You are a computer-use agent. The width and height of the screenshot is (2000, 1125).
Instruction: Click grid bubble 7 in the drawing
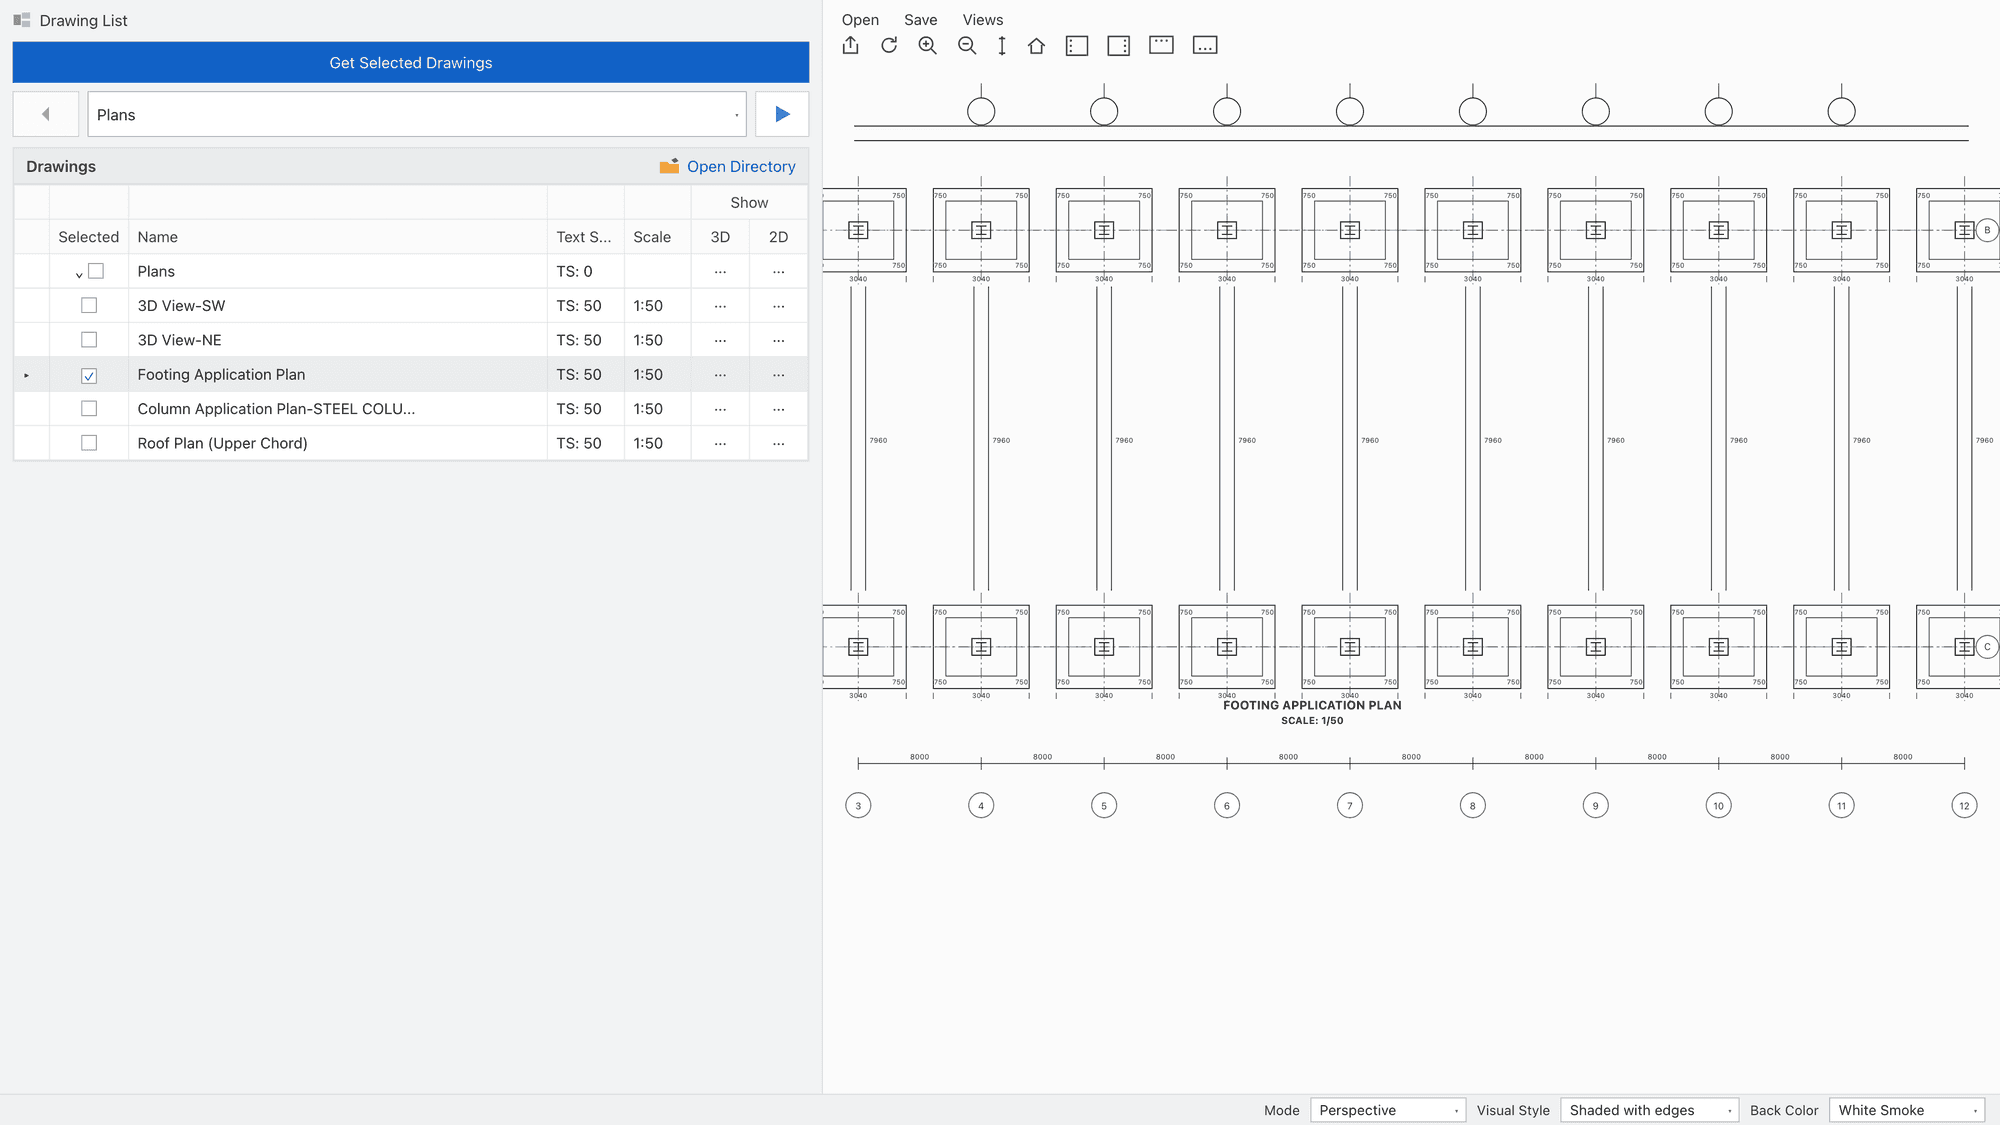(1350, 806)
